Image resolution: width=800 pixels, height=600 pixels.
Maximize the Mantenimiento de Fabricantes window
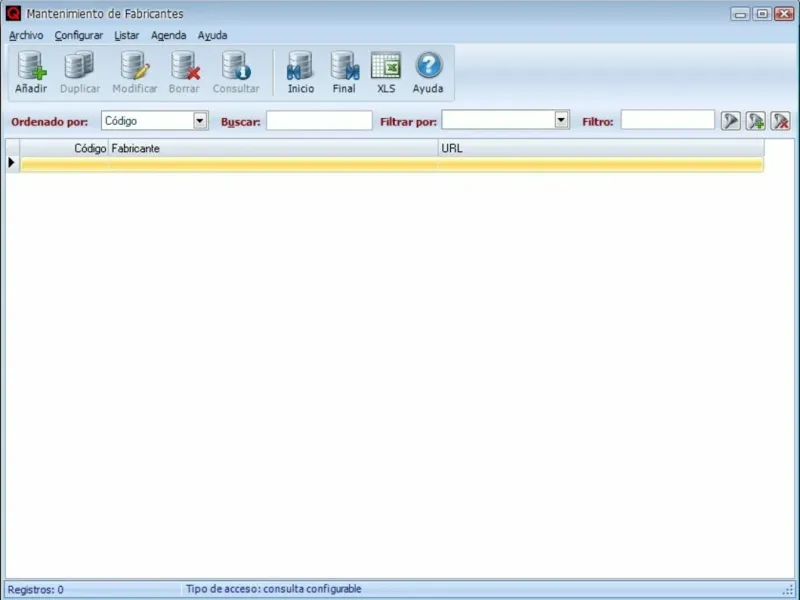coord(762,14)
